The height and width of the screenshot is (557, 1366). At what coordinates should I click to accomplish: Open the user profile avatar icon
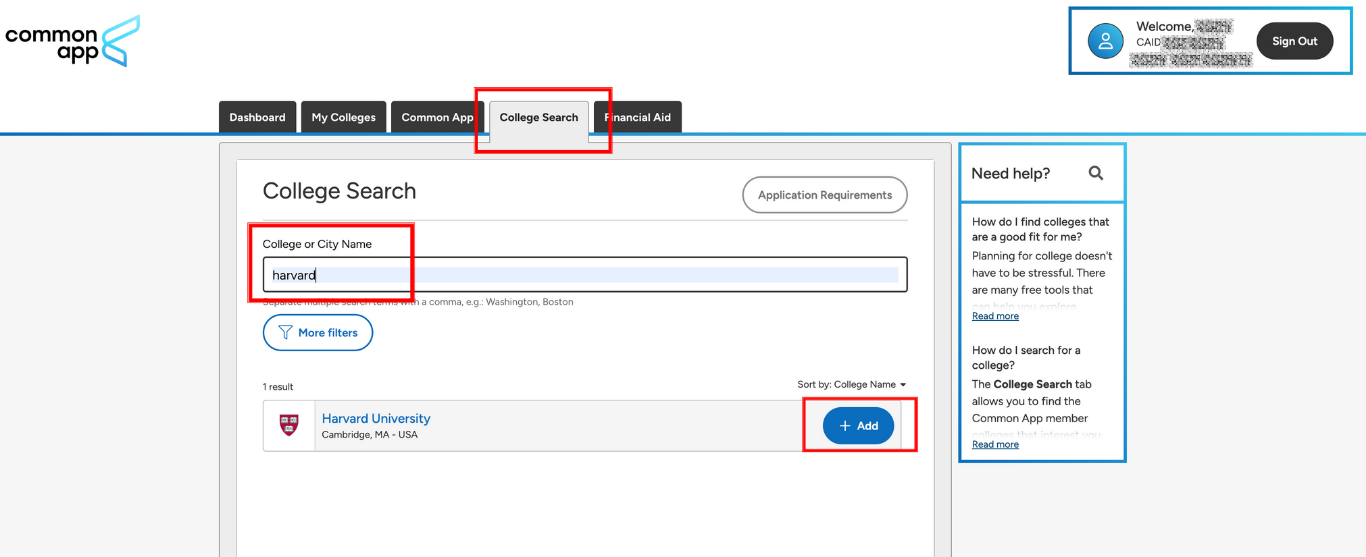[x=1106, y=41]
